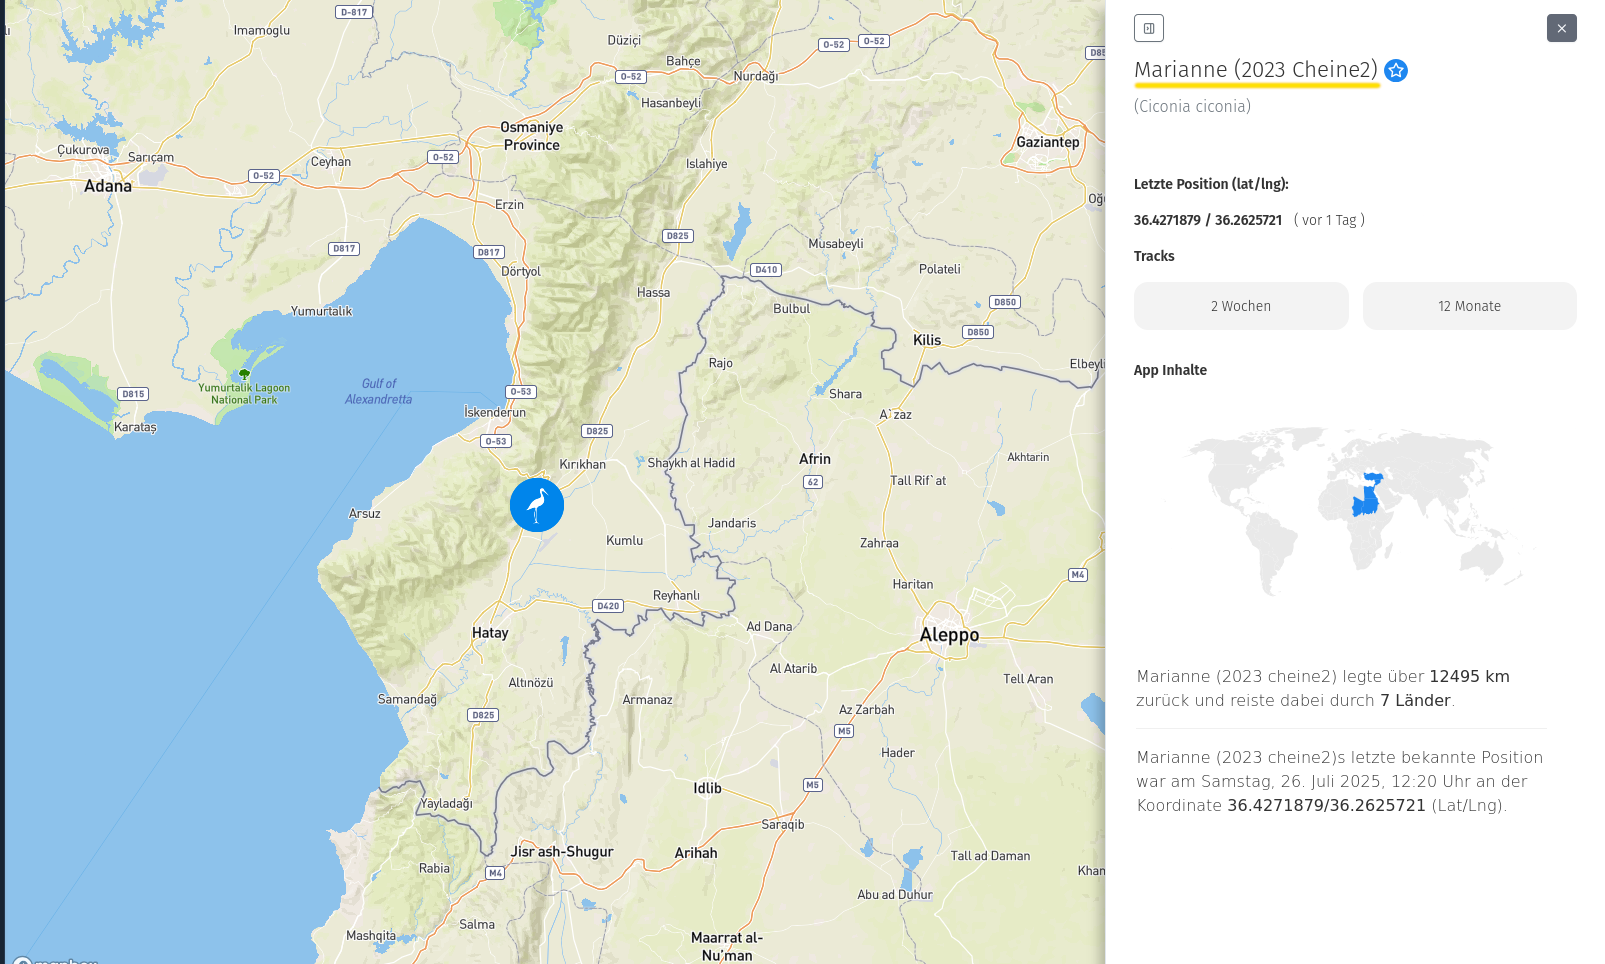The width and height of the screenshot is (1605, 964).
Task: Collapse the sidebar with the panel icon
Action: (x=1148, y=28)
